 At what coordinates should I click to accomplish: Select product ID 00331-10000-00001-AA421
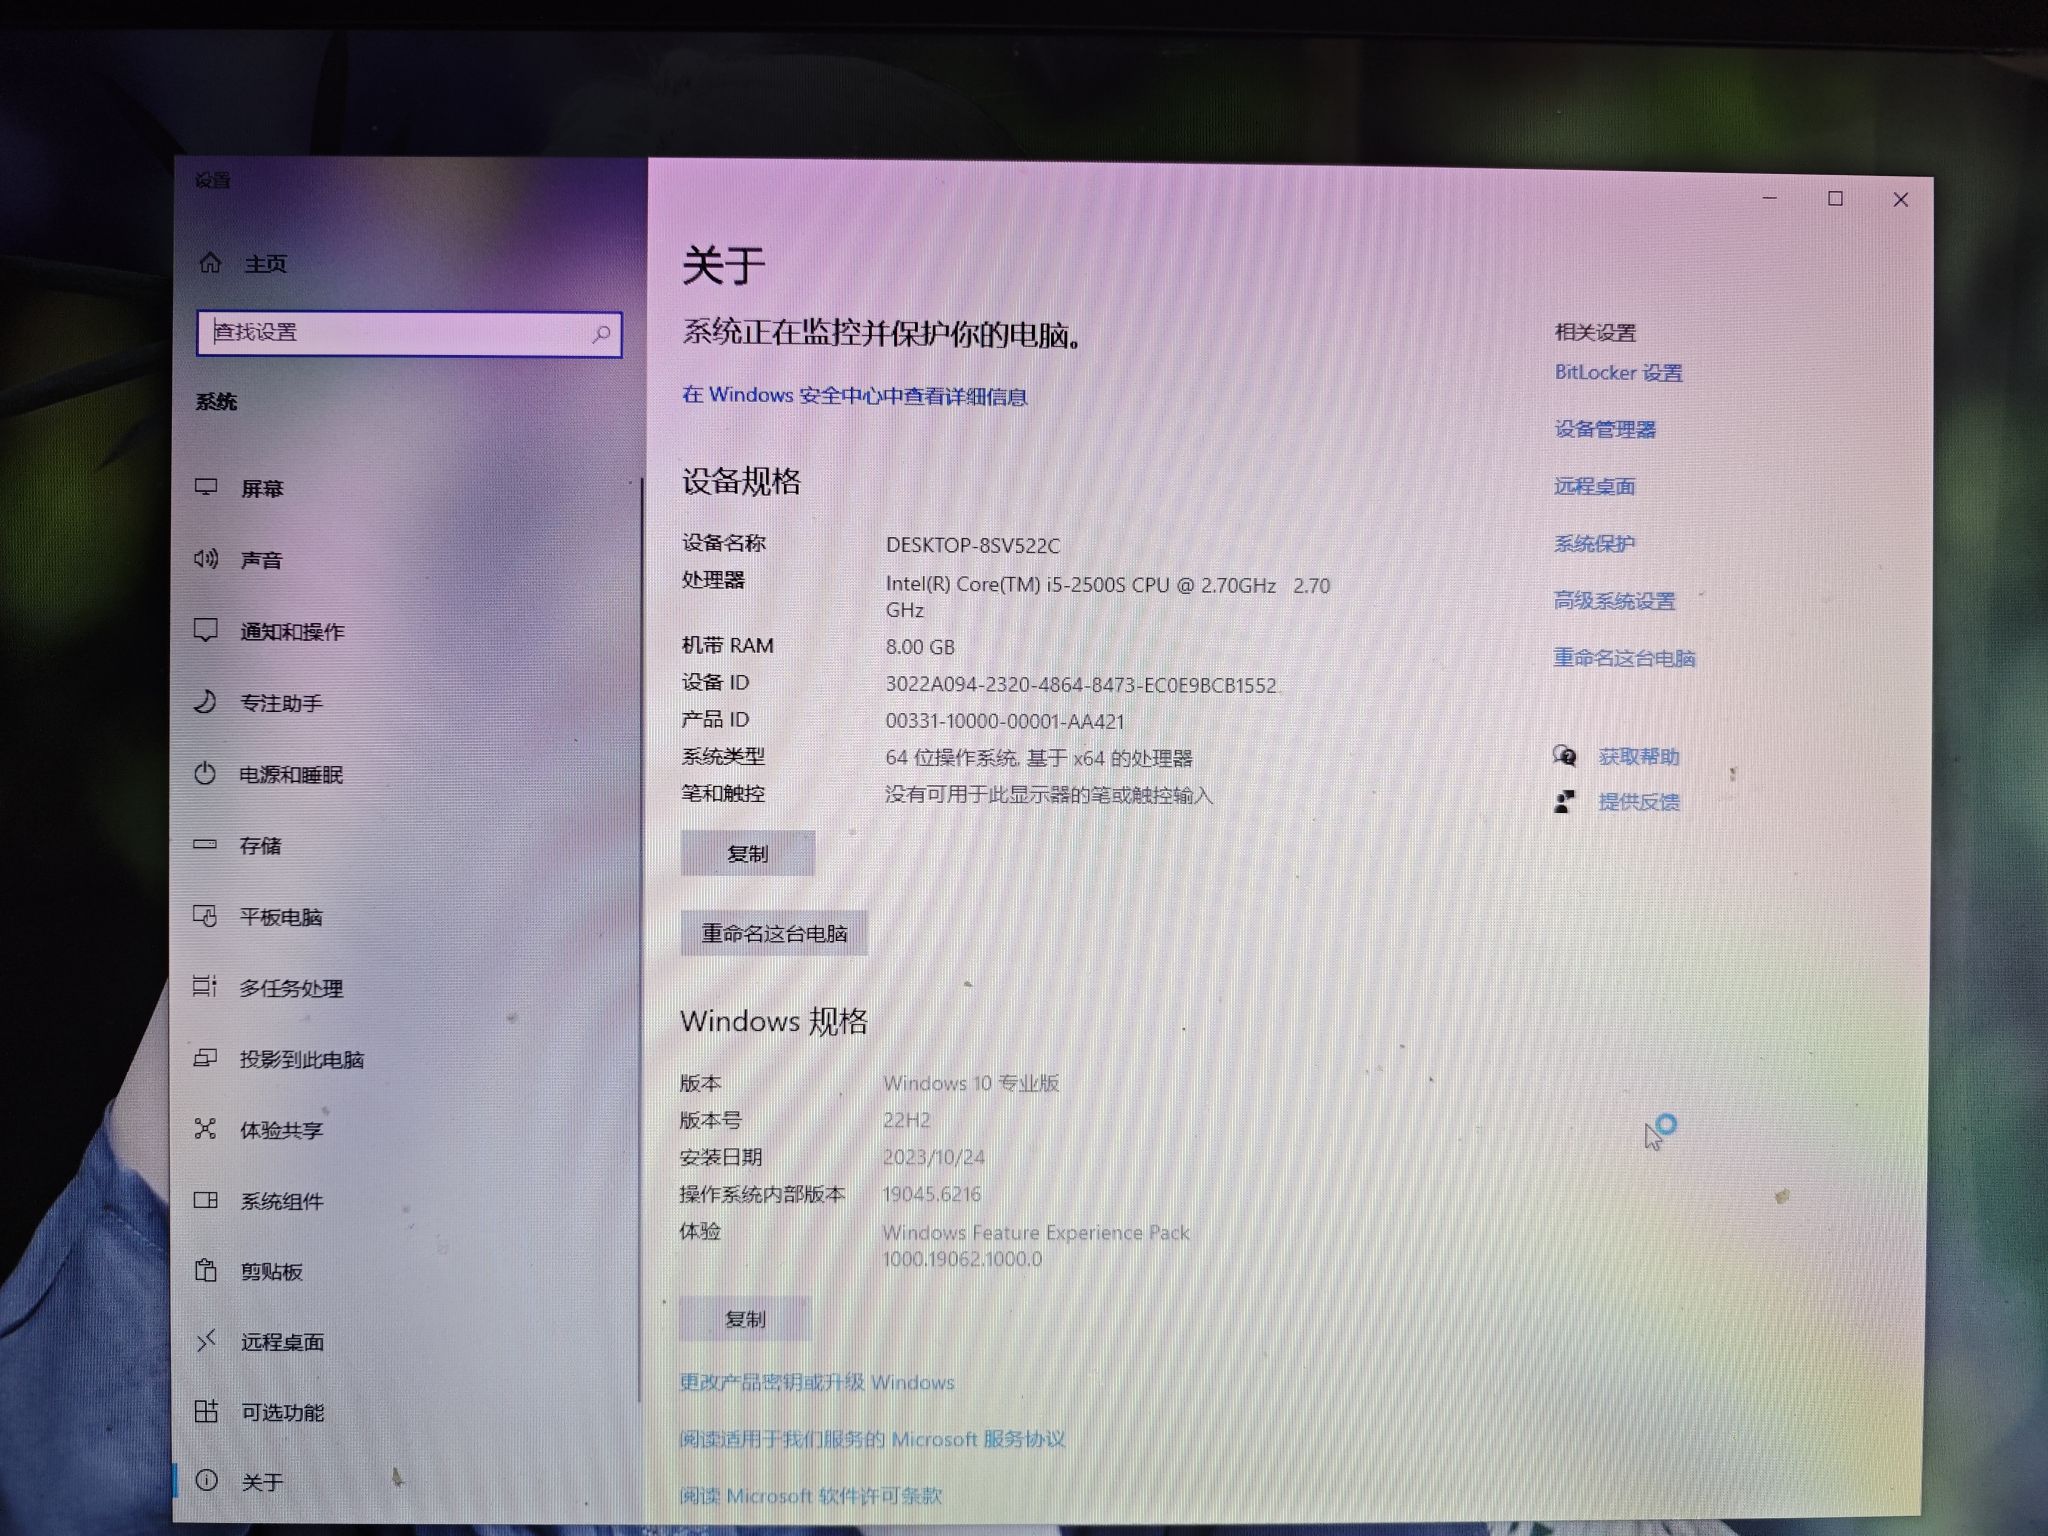(x=1005, y=721)
